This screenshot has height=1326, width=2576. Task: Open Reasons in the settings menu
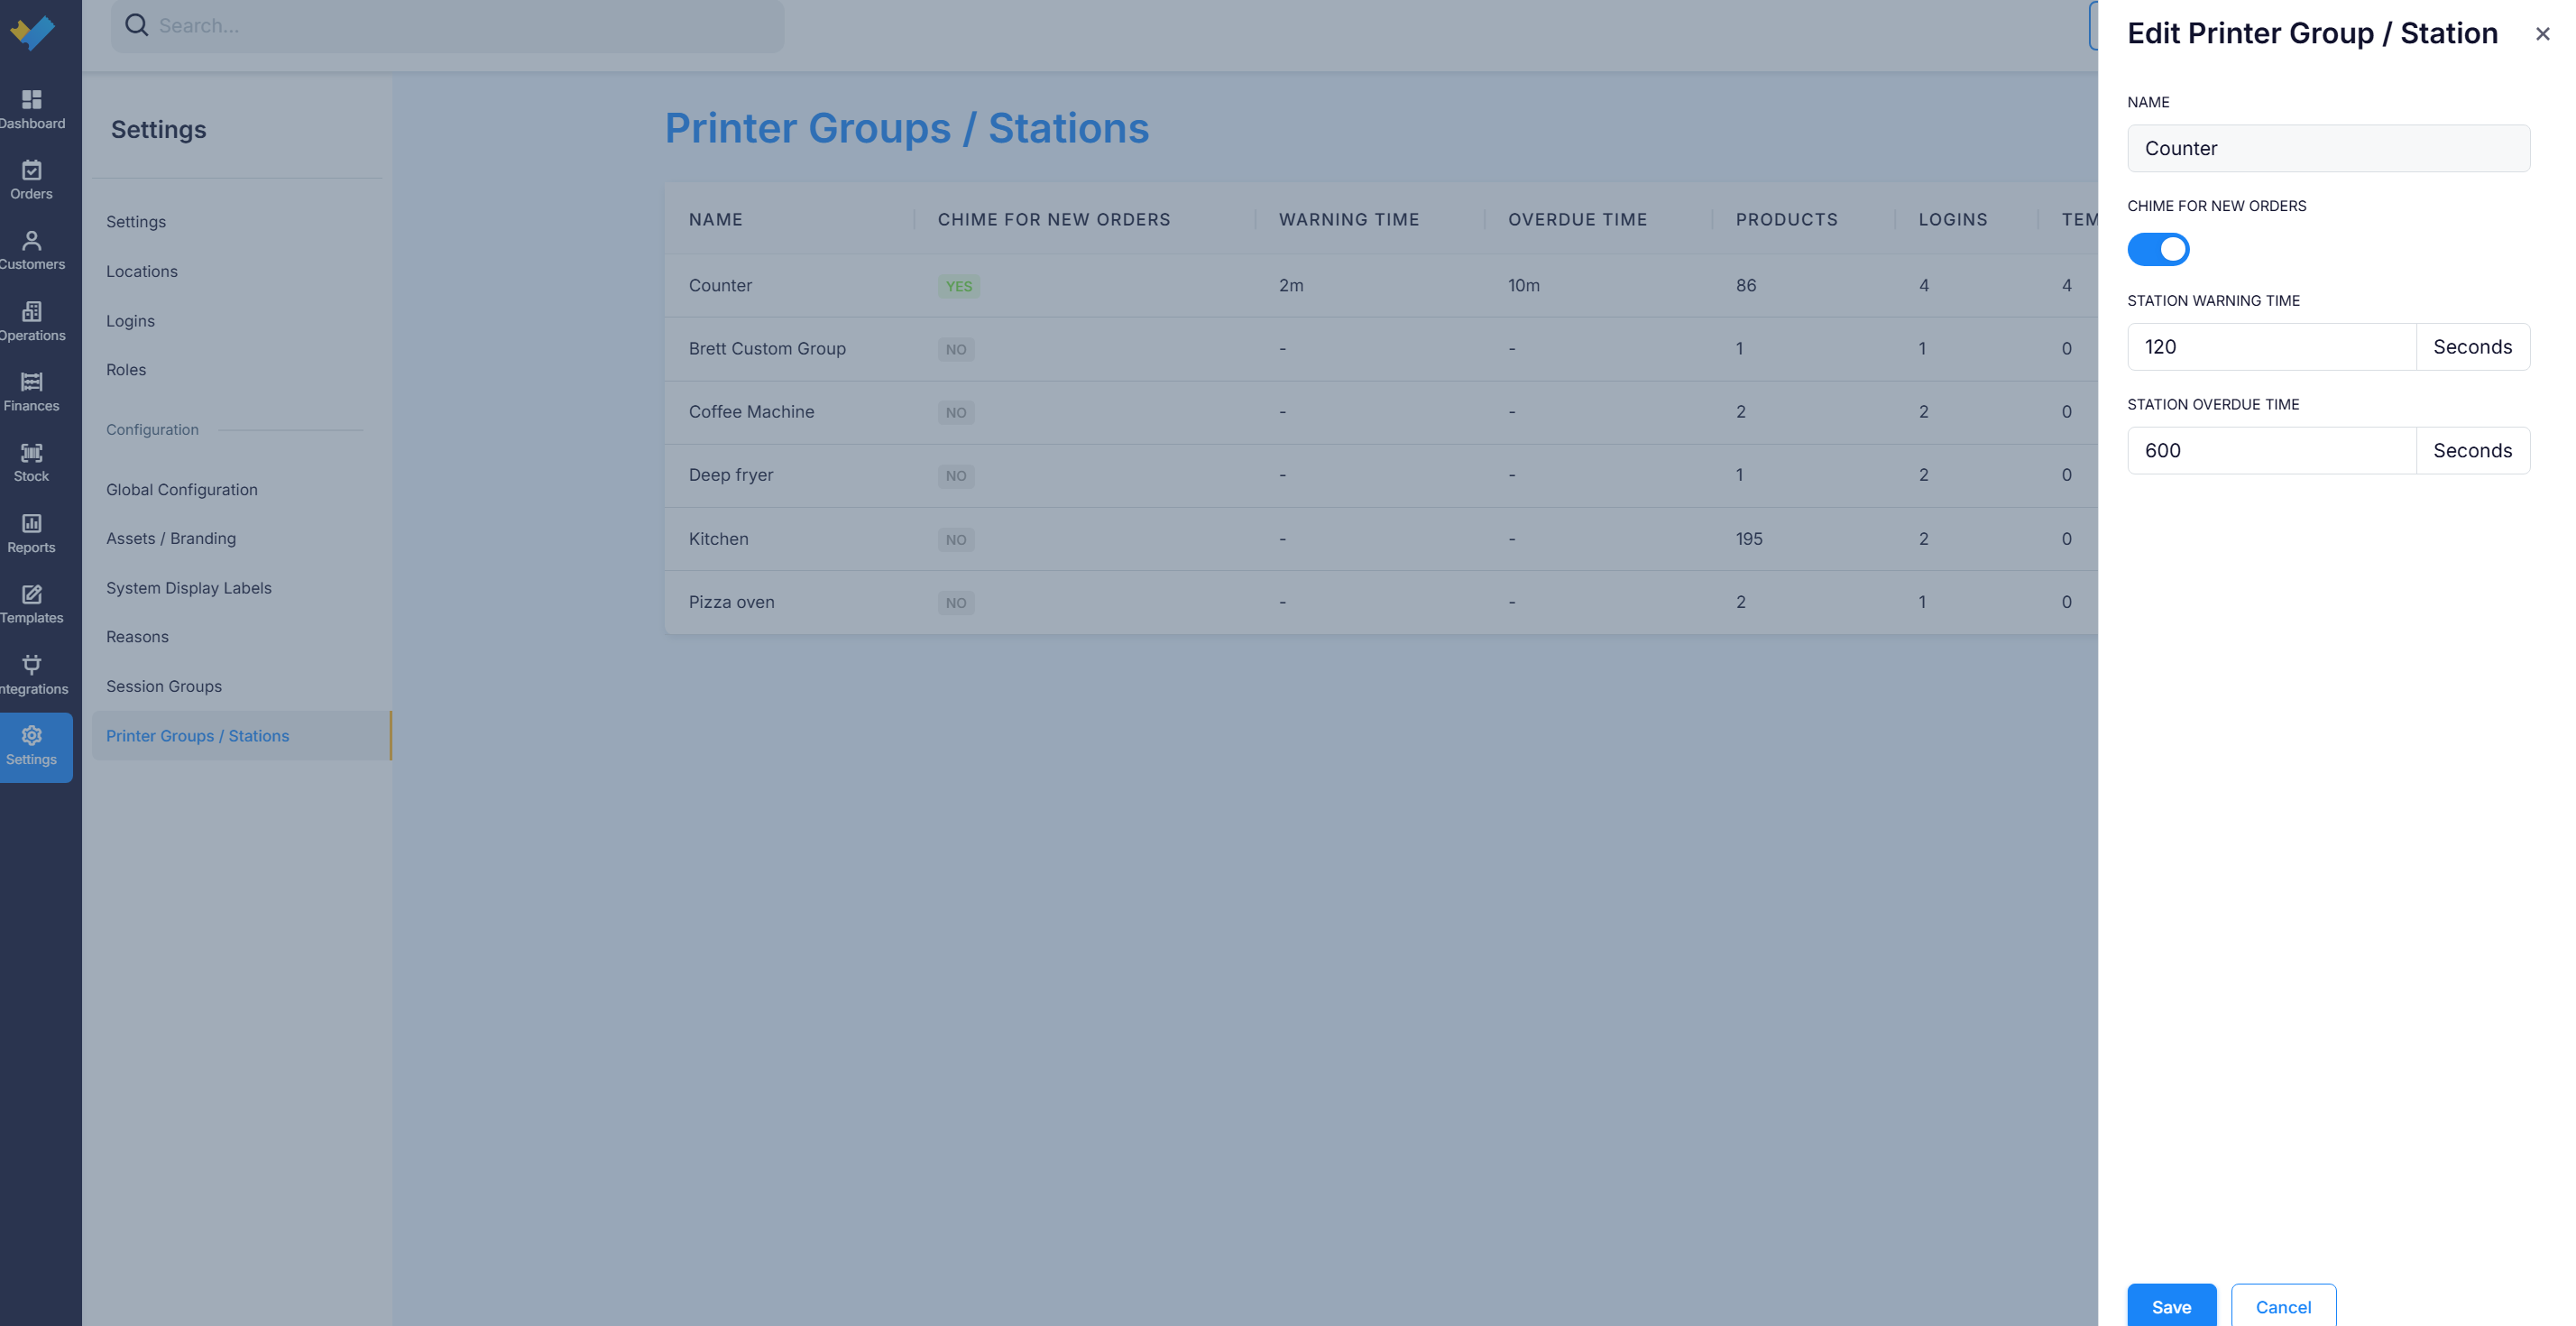click(x=137, y=637)
